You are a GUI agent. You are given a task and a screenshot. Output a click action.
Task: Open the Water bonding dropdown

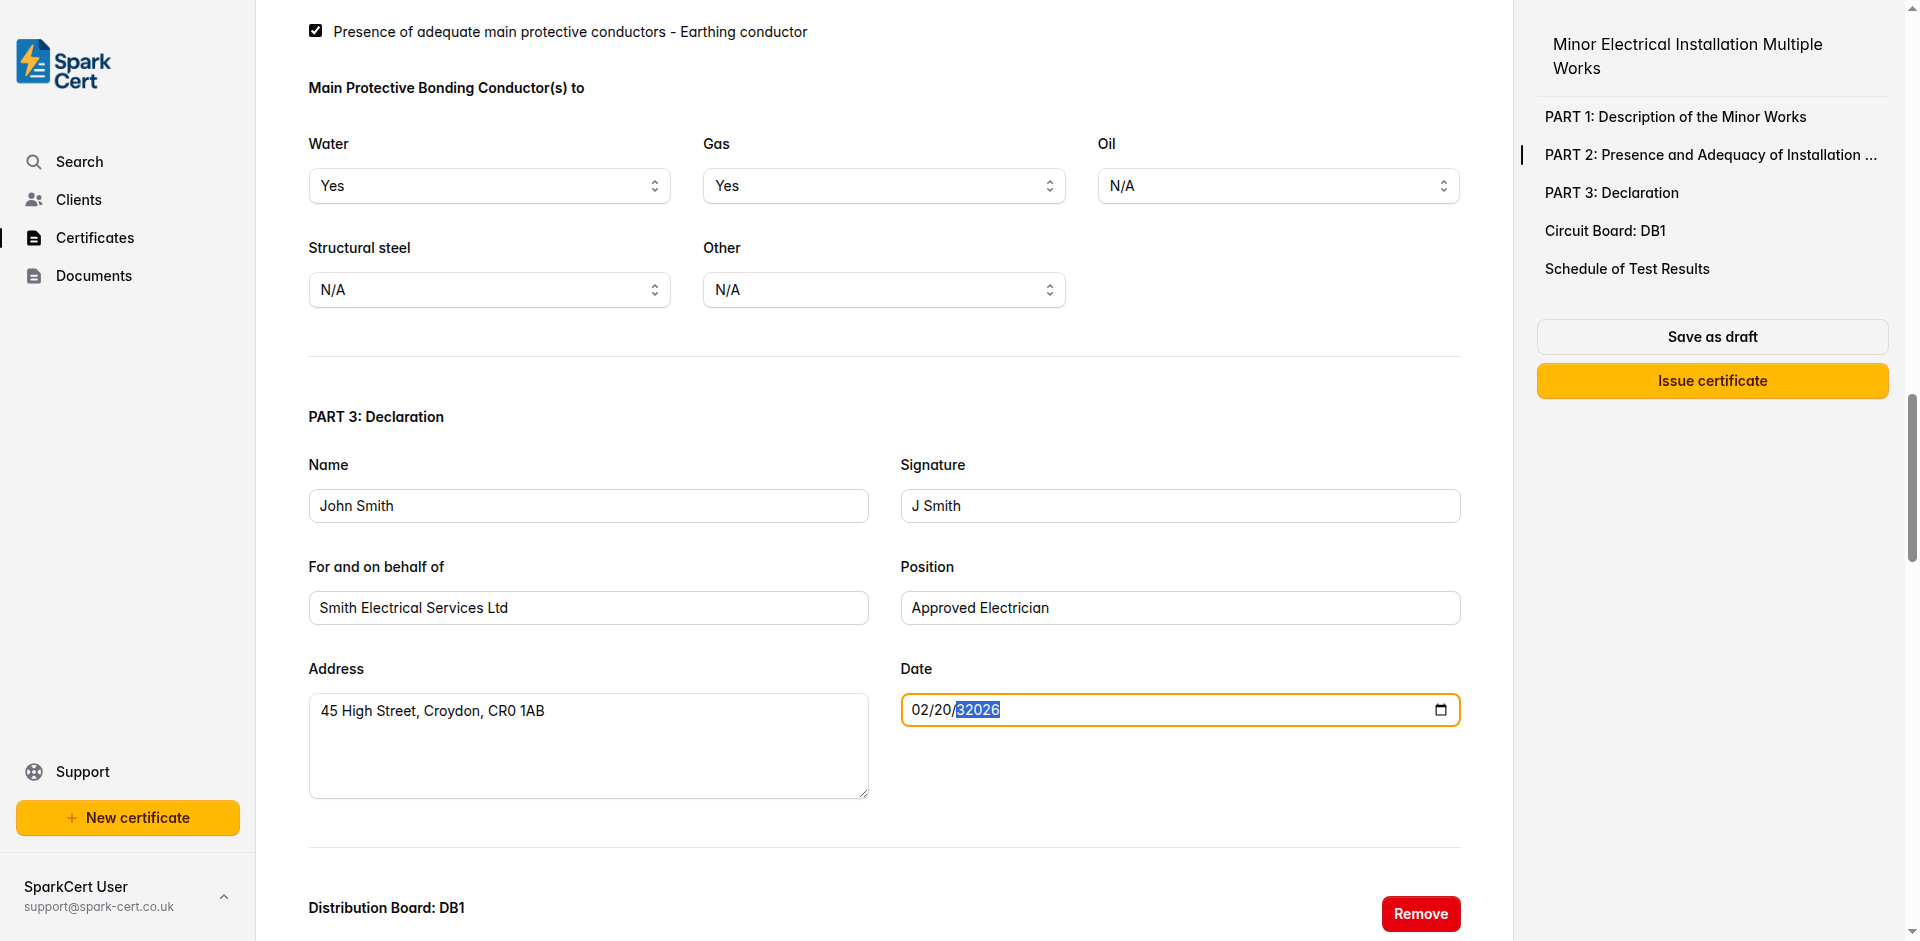[x=489, y=186]
